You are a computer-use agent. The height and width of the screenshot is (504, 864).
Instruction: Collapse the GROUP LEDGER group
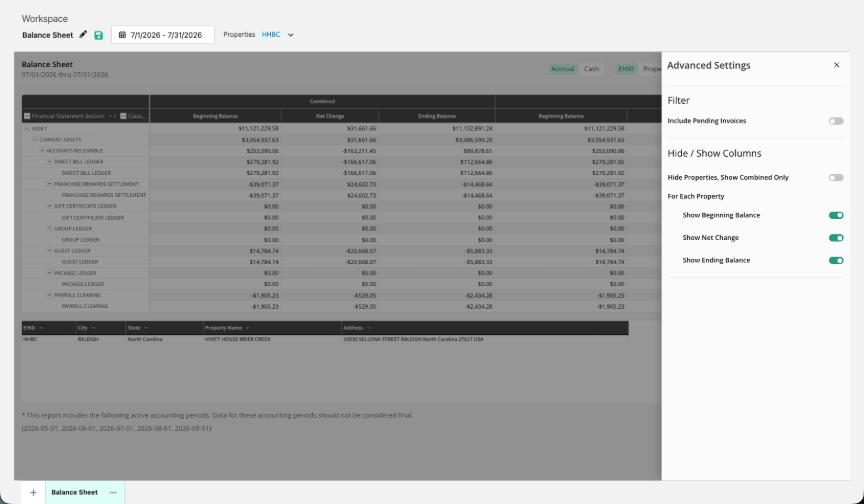[50, 229]
